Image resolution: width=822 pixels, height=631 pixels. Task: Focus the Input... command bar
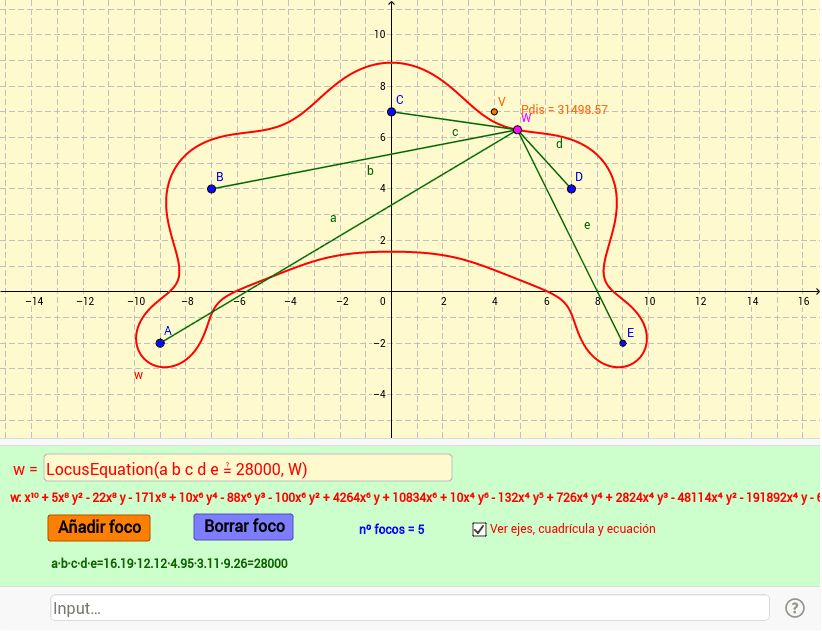(410, 608)
